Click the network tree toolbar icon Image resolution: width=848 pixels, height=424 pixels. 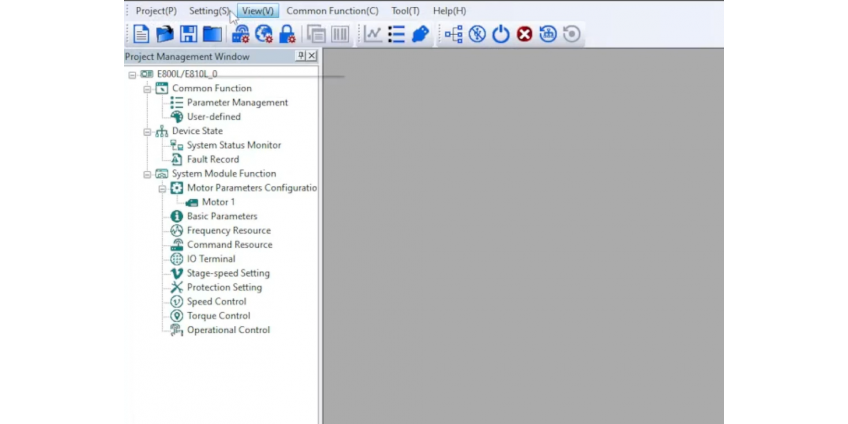(x=453, y=34)
